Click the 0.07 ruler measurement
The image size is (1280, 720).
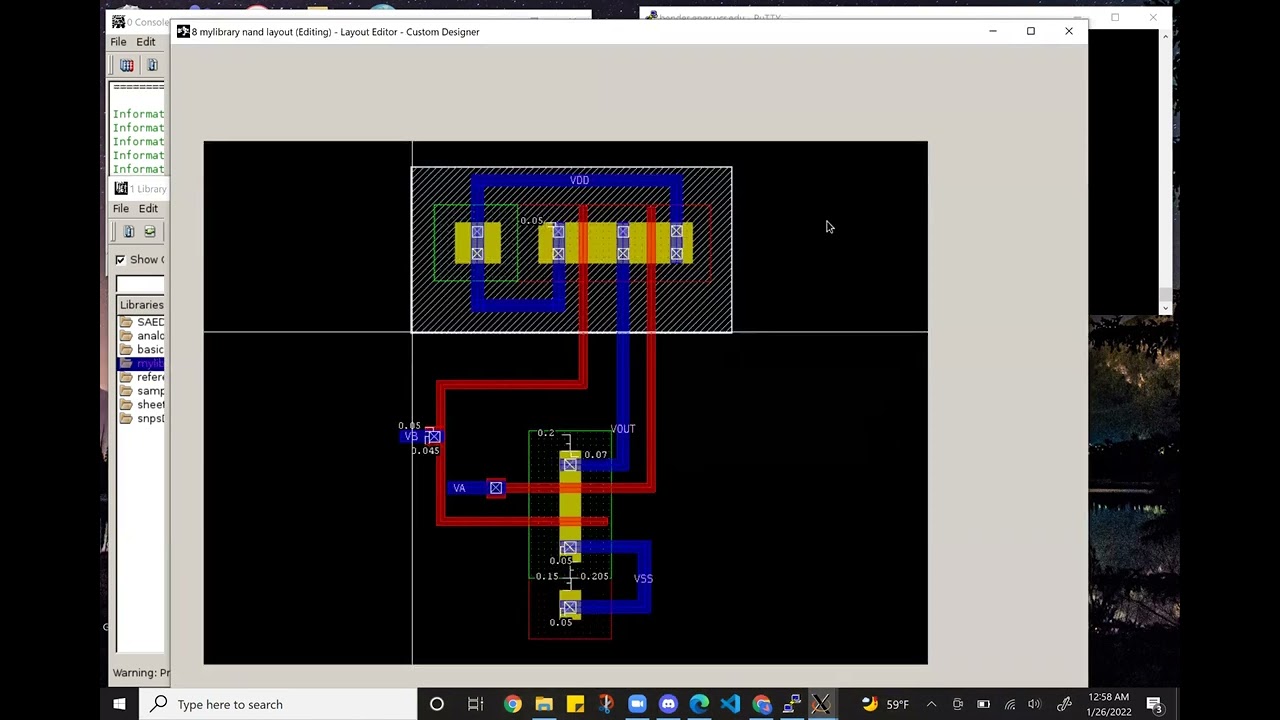[x=595, y=455]
